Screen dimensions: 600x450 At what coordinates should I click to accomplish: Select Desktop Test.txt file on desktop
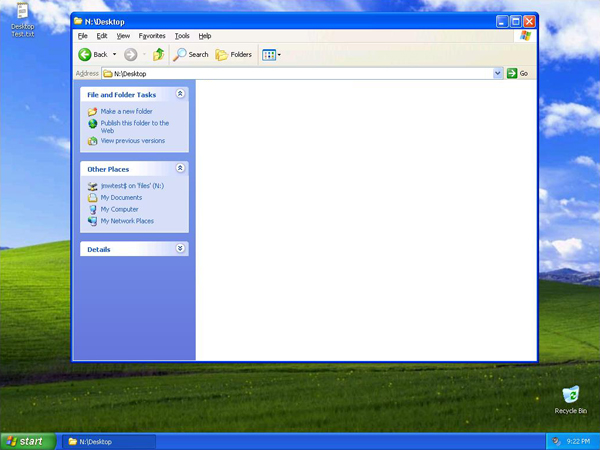pos(23,20)
